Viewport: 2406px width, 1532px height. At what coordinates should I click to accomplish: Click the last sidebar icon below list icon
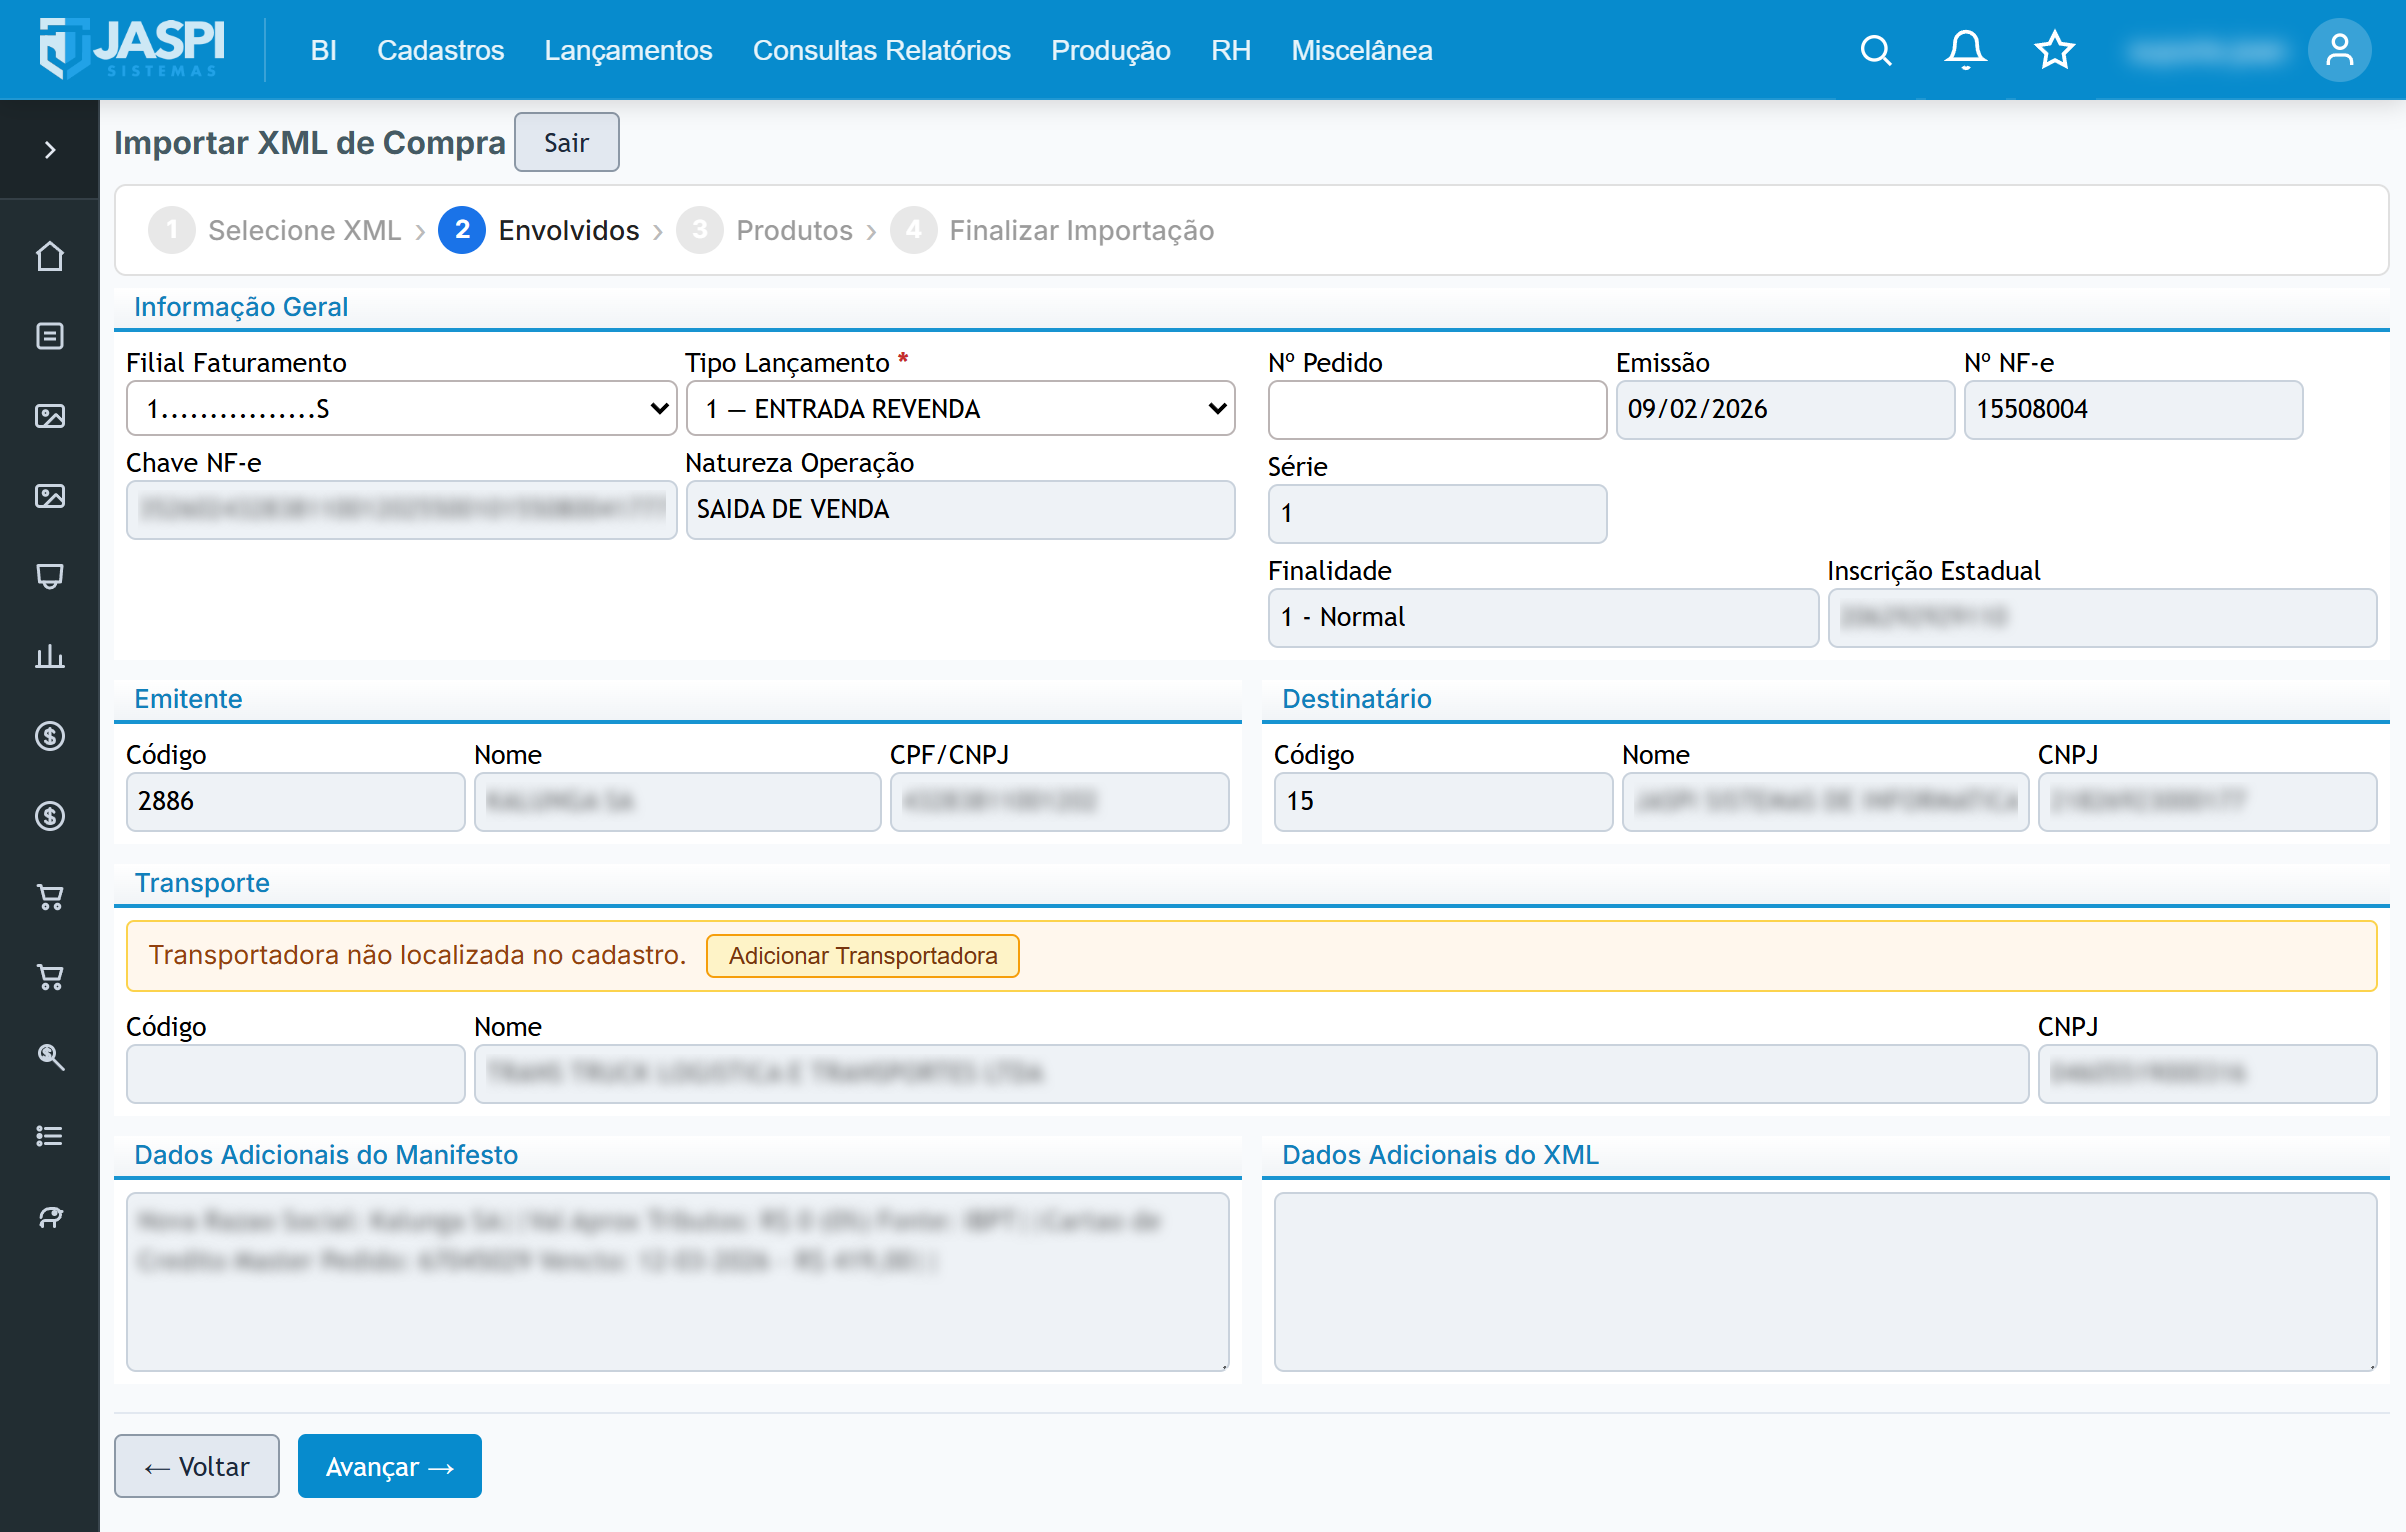pyautogui.click(x=50, y=1217)
